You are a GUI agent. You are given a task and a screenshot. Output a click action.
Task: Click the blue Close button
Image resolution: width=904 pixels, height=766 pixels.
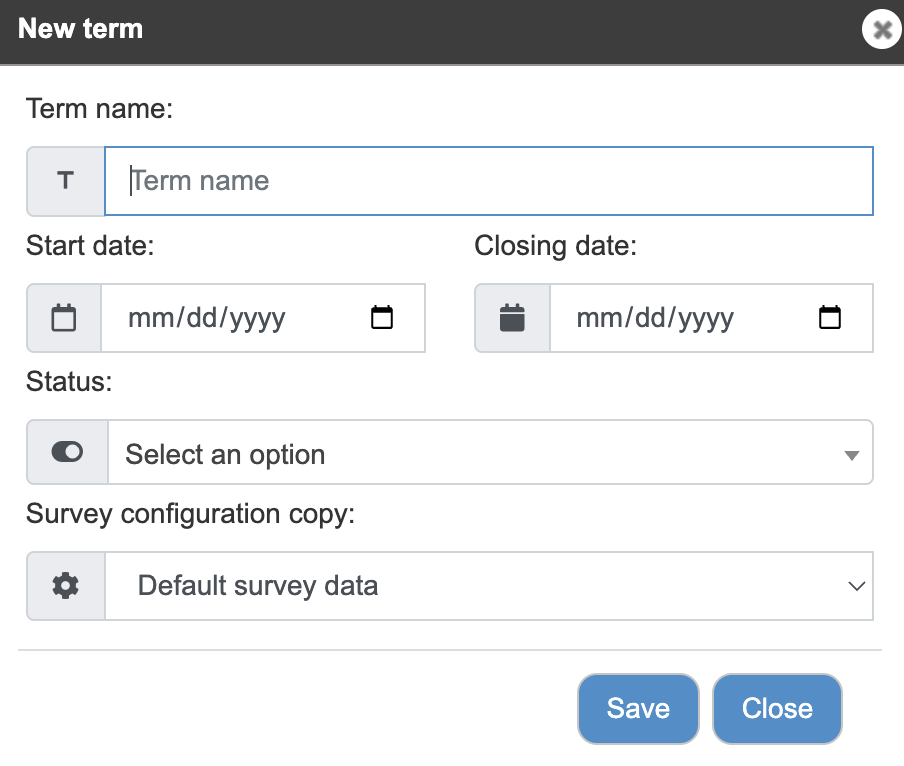tap(777, 708)
